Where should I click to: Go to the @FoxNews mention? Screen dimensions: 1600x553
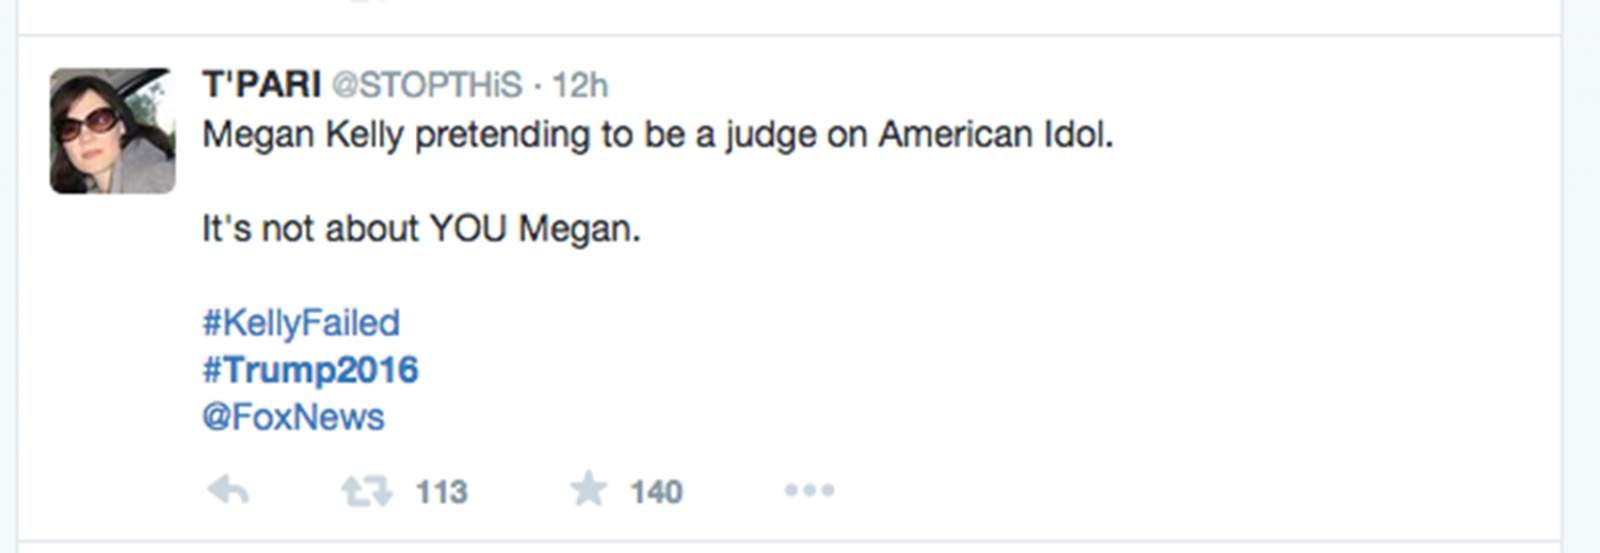click(x=293, y=417)
